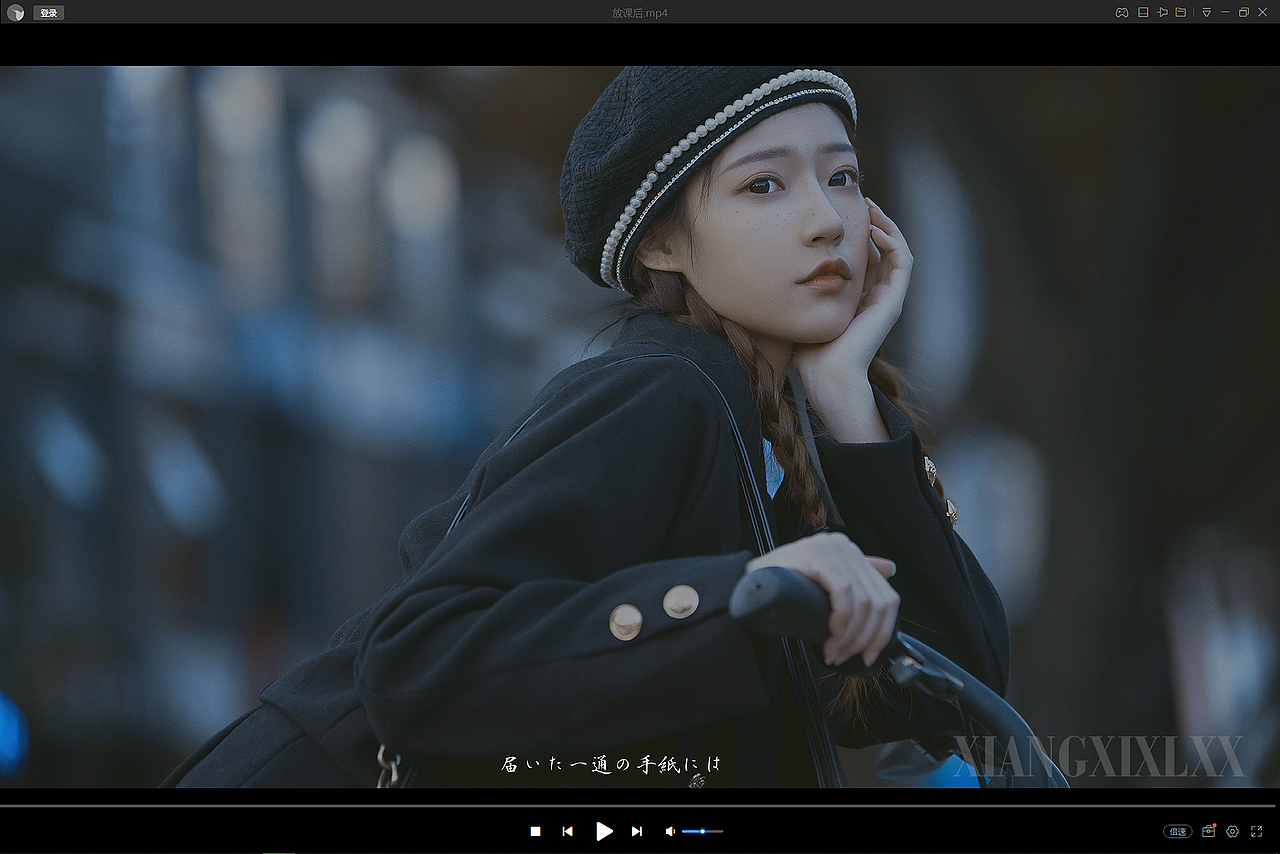Image resolution: width=1280 pixels, height=854 pixels.
Task: Open the 倍速 playback speed button
Action: (1178, 831)
